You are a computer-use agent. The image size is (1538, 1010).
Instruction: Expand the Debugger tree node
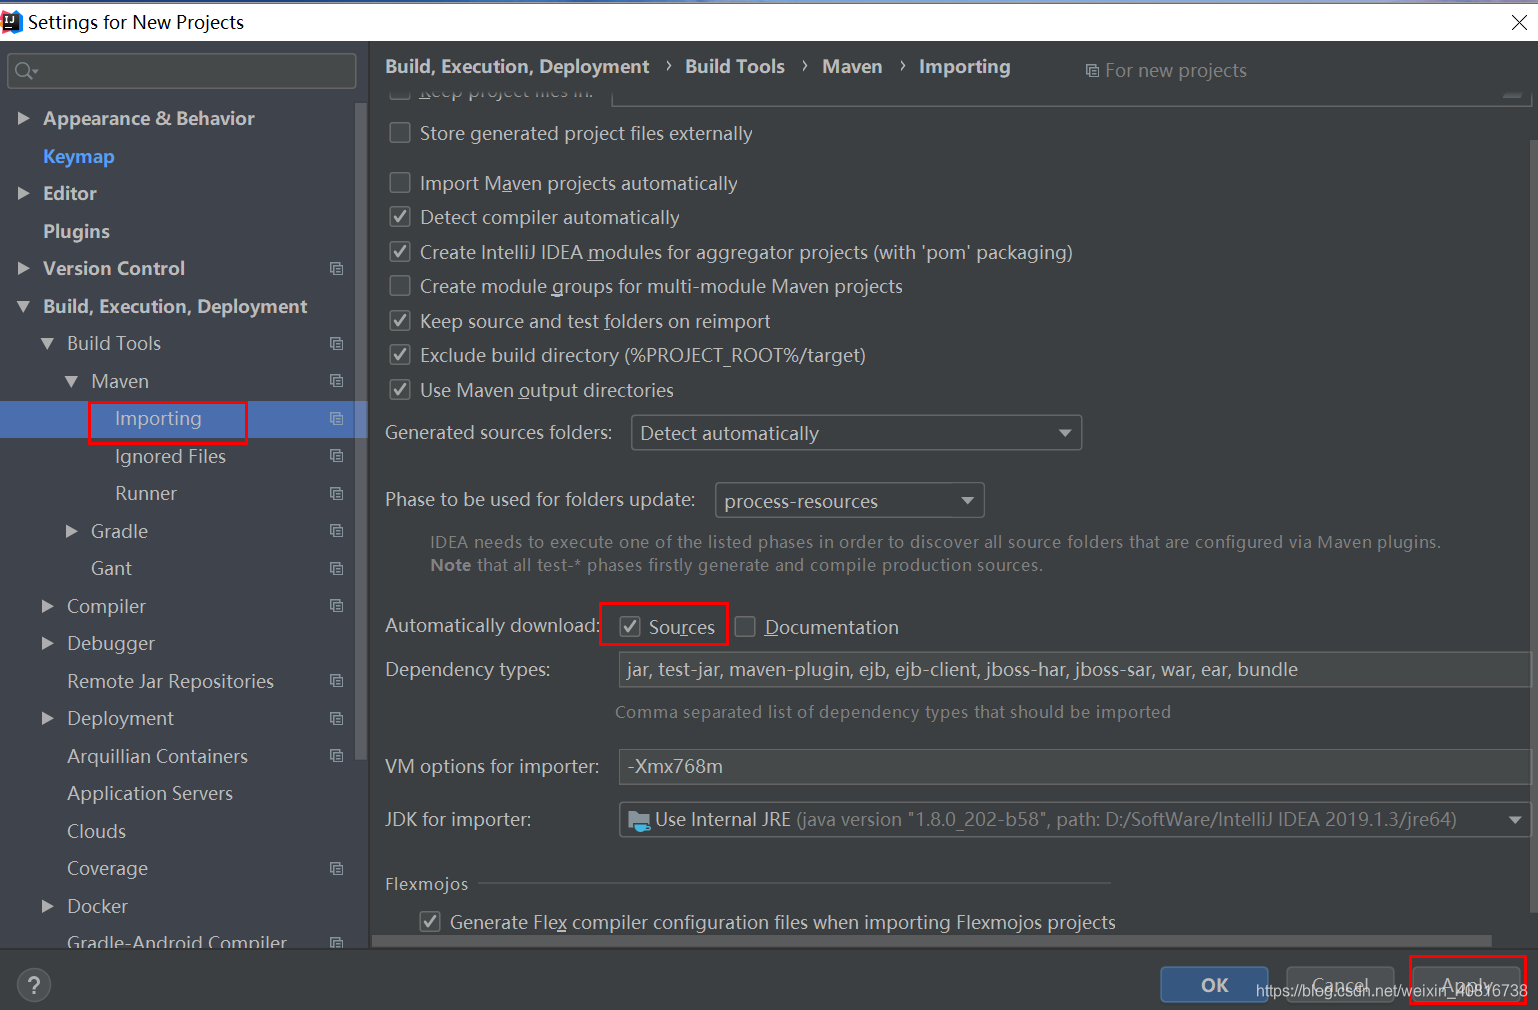coord(47,643)
